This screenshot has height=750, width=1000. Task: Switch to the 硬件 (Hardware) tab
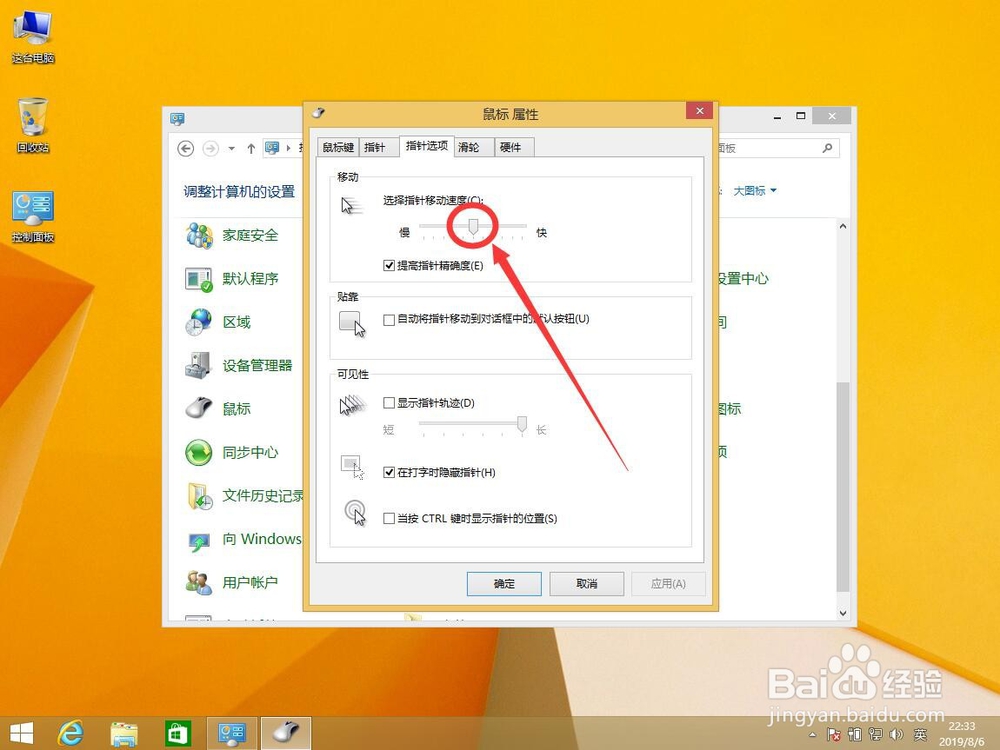(x=511, y=146)
